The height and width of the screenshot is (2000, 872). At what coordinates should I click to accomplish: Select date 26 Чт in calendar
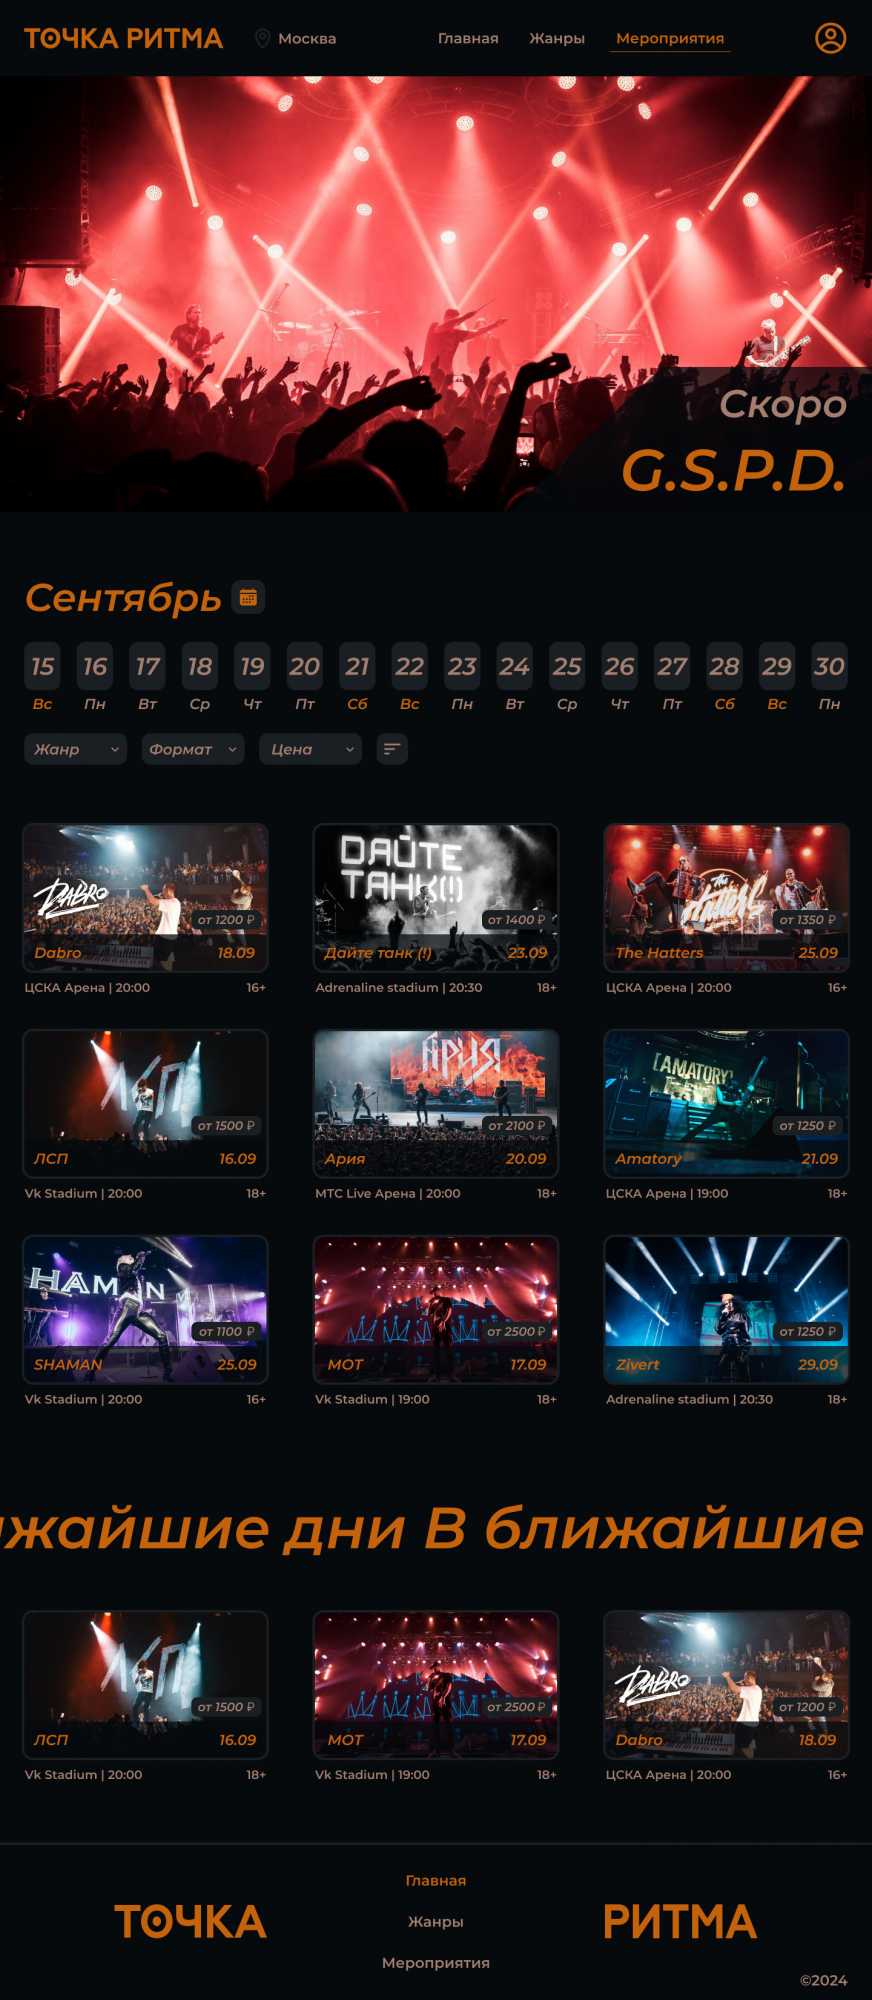pos(620,678)
